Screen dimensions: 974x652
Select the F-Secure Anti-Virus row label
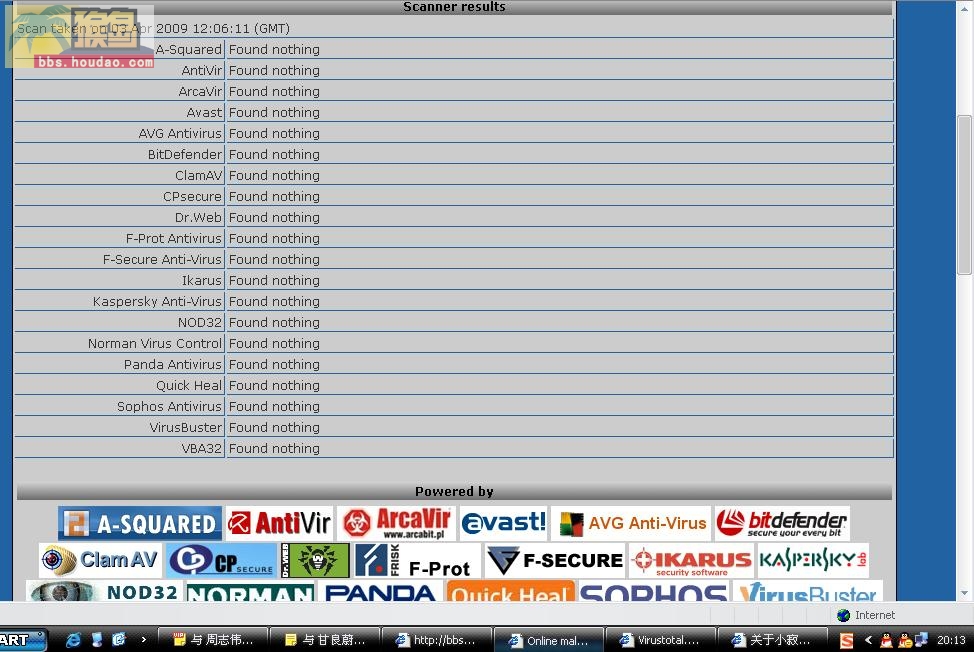pos(162,260)
